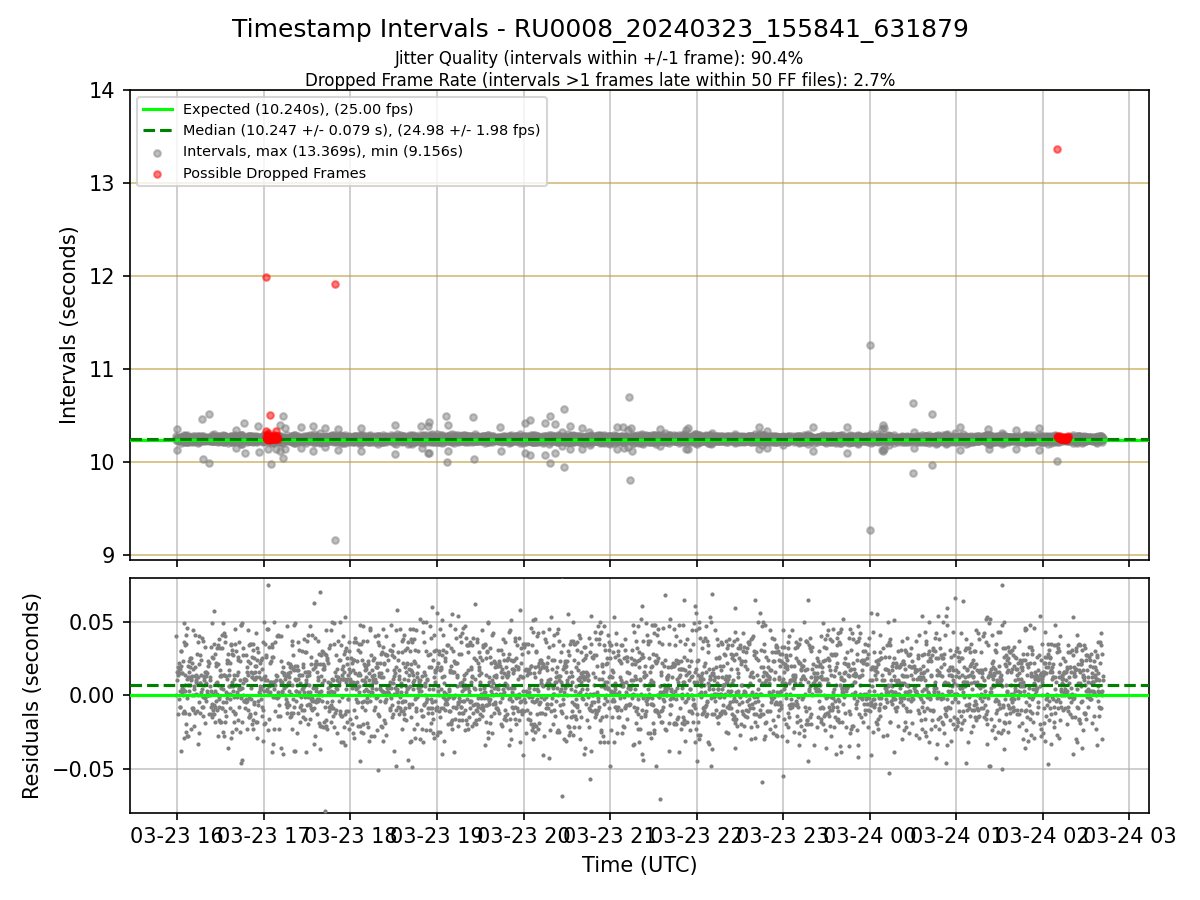The height and width of the screenshot is (900, 1200).
Task: Click the 'Residuals (seconds)' y-axis label
Action: point(32,696)
